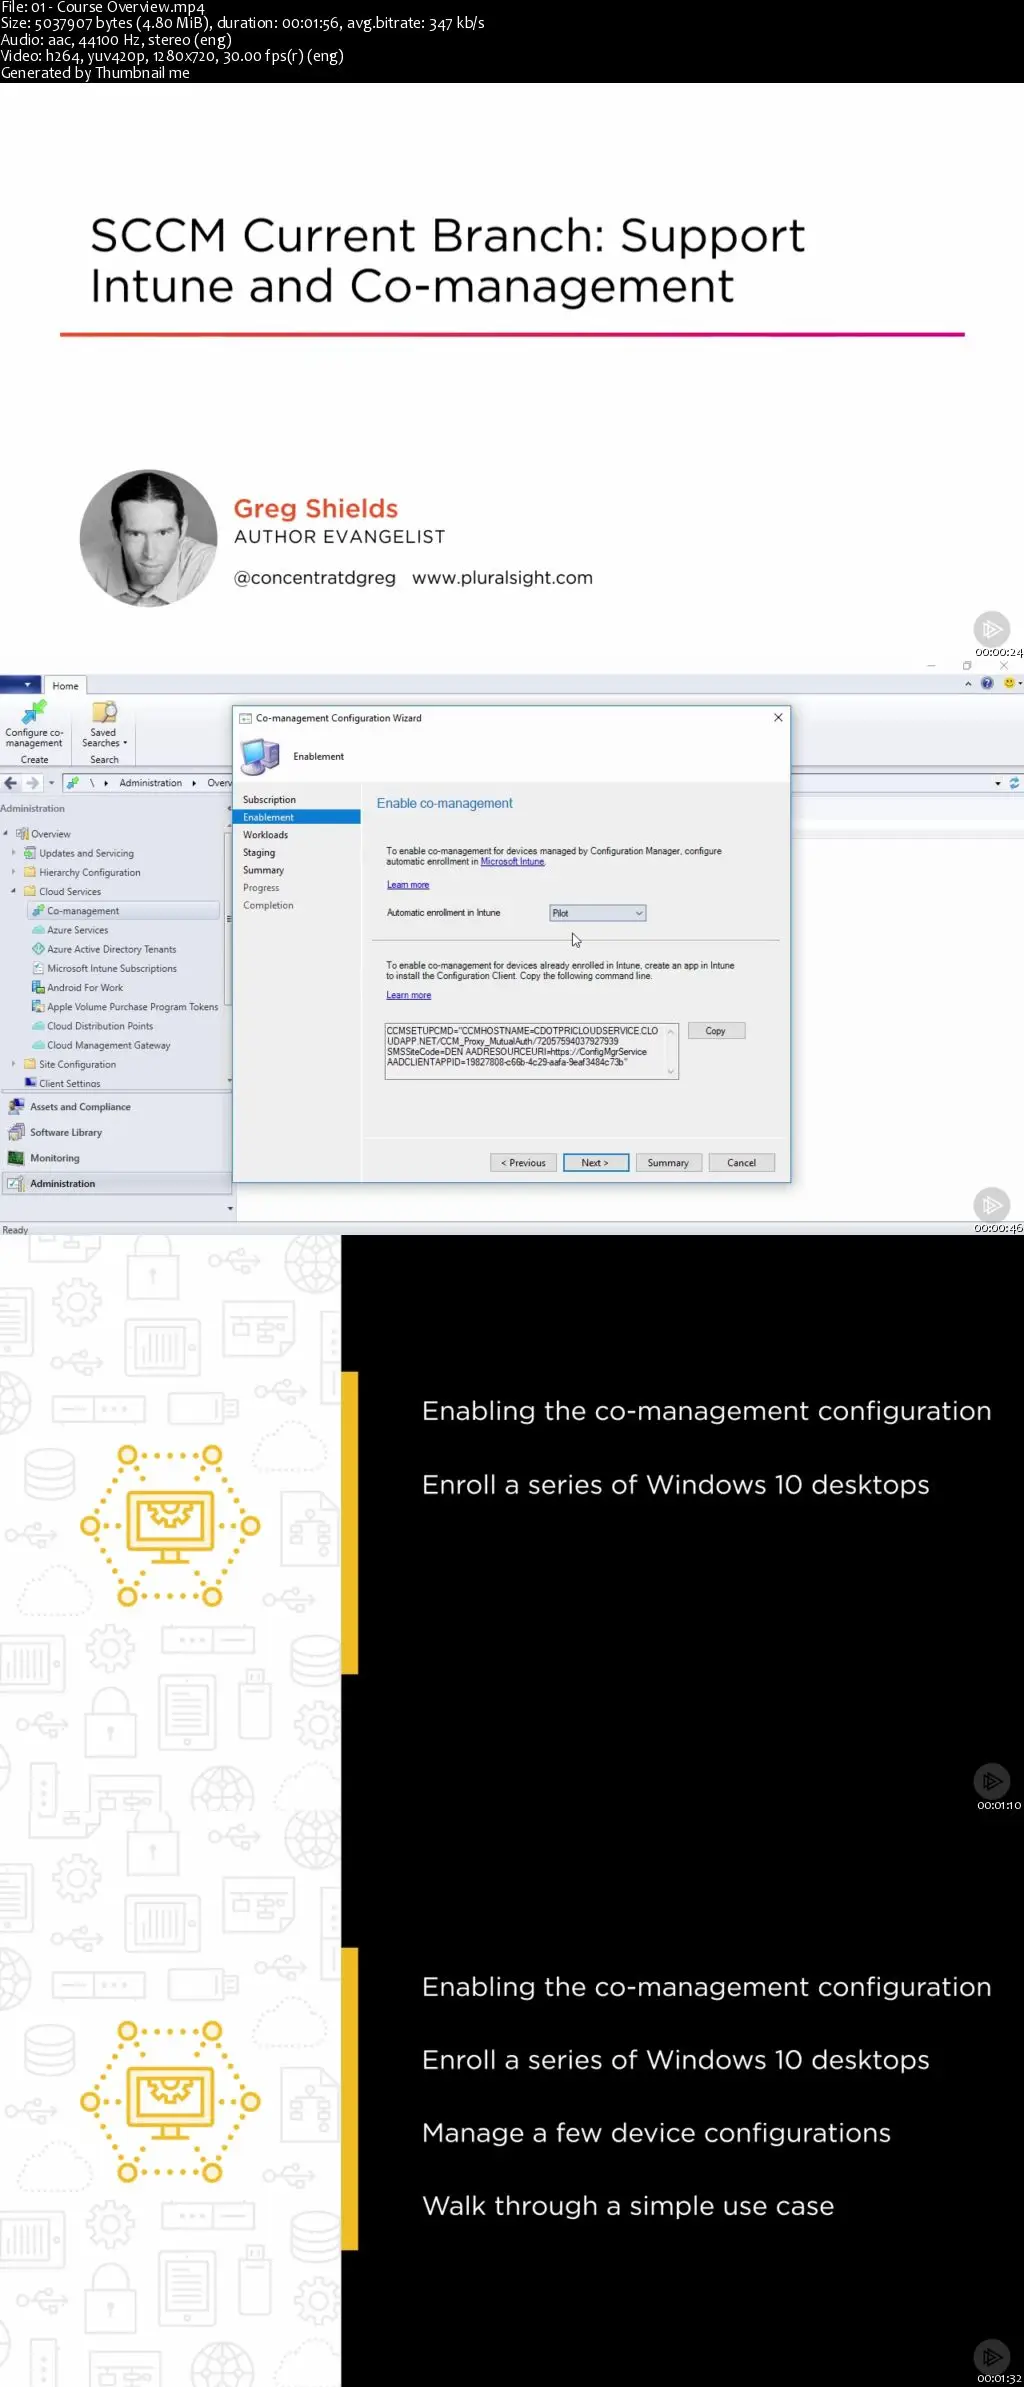This screenshot has width=1024, height=2387.
Task: Copy the client command line
Action: (x=716, y=1031)
